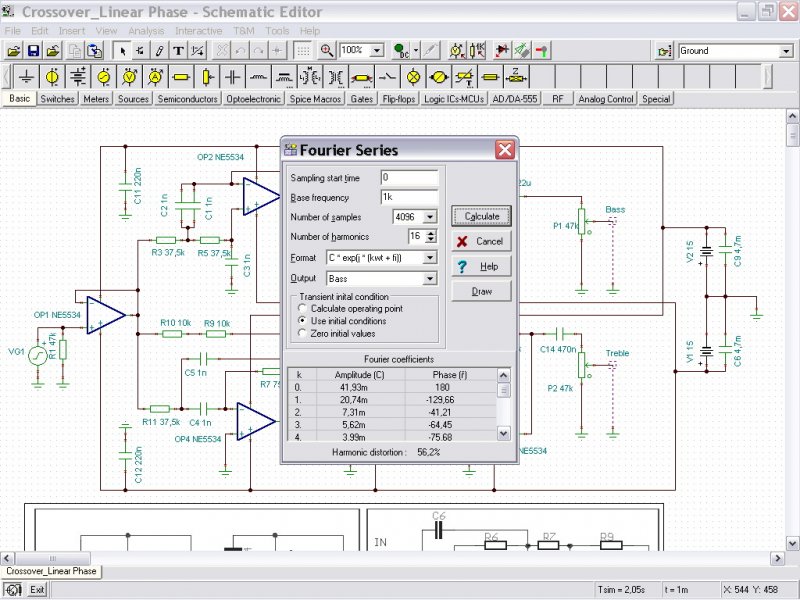
Task: Click the Draw button
Action: [x=481, y=291]
